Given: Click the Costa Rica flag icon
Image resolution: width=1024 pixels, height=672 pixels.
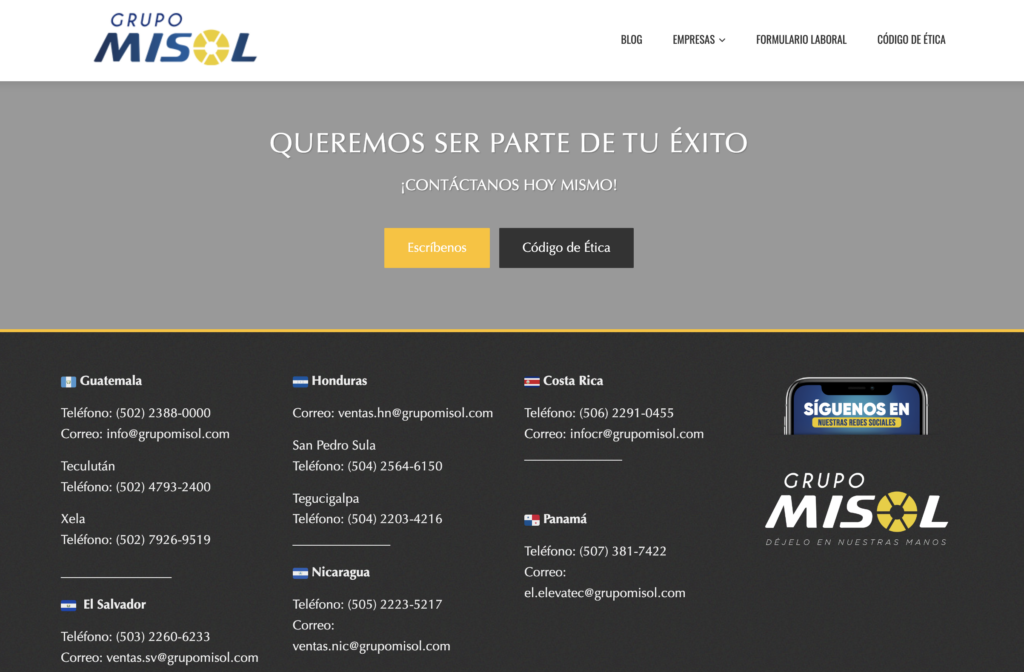Looking at the screenshot, I should coord(532,381).
